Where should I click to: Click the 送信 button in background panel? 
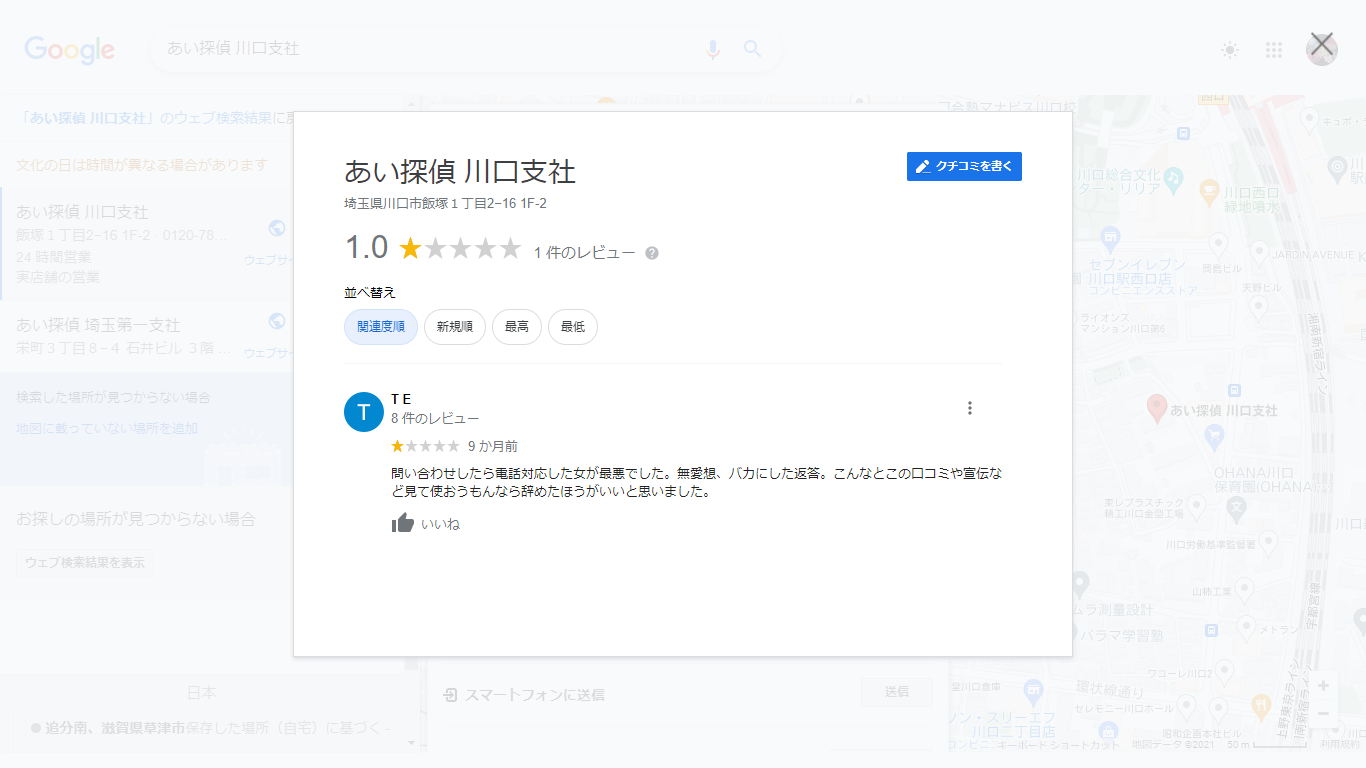897,692
